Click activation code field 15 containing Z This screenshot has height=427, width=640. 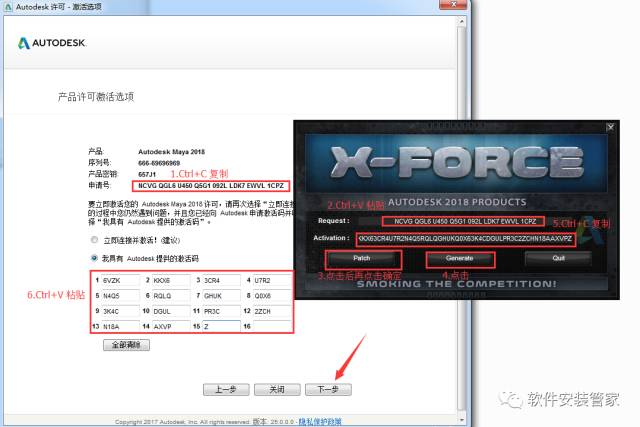pos(220,326)
